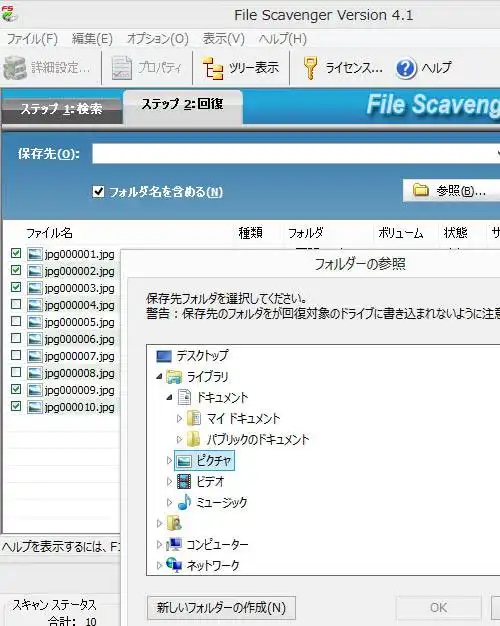500x626 pixels.
Task: Select jpg000001.jpg image file icon
Action: tap(35, 254)
